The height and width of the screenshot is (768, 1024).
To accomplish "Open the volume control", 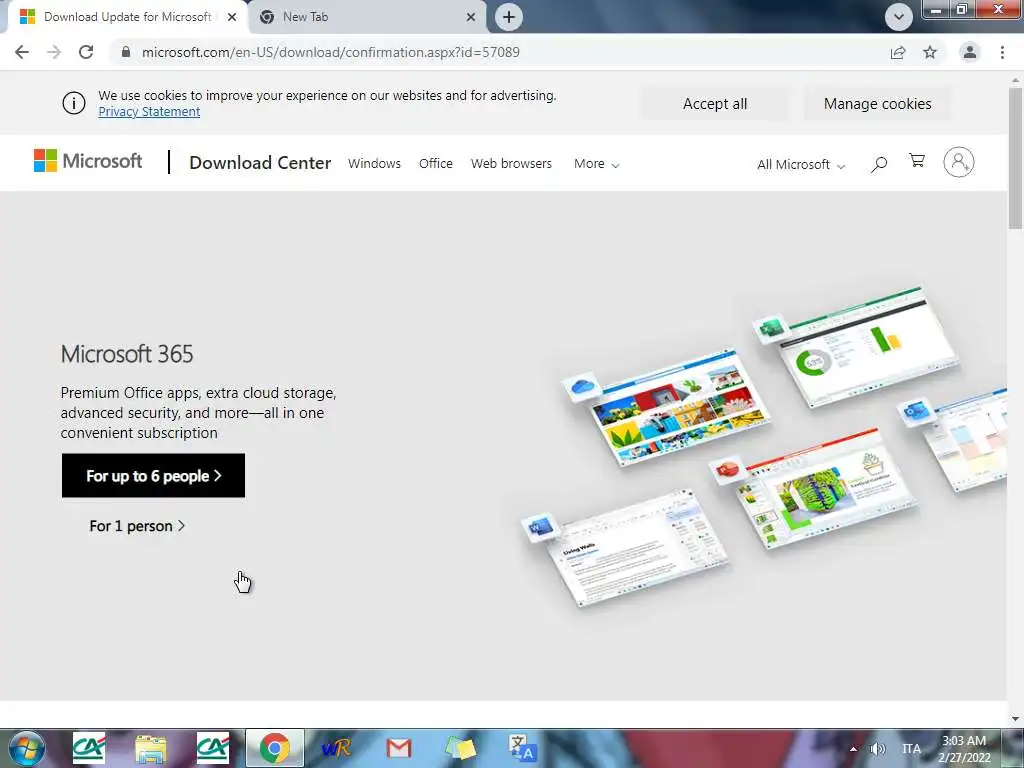I will click(878, 749).
